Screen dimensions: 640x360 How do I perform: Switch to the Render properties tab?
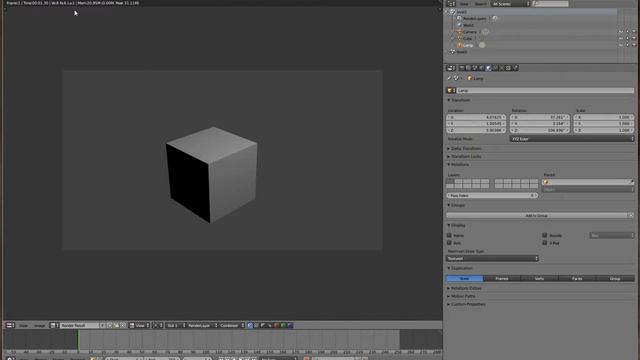(x=462, y=68)
